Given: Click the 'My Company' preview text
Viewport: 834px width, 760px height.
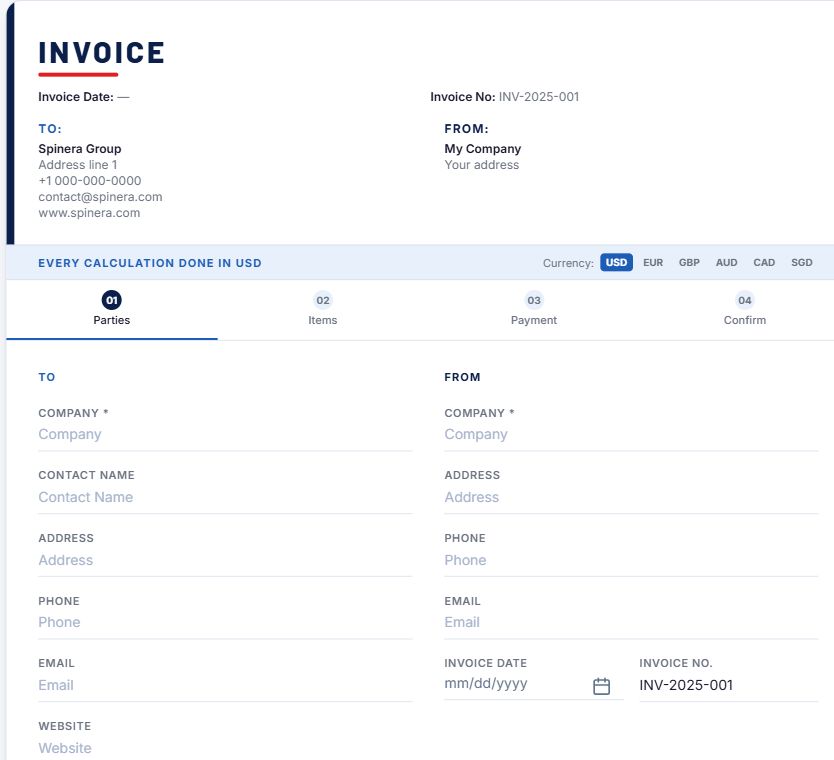Looking at the screenshot, I should tap(482, 149).
